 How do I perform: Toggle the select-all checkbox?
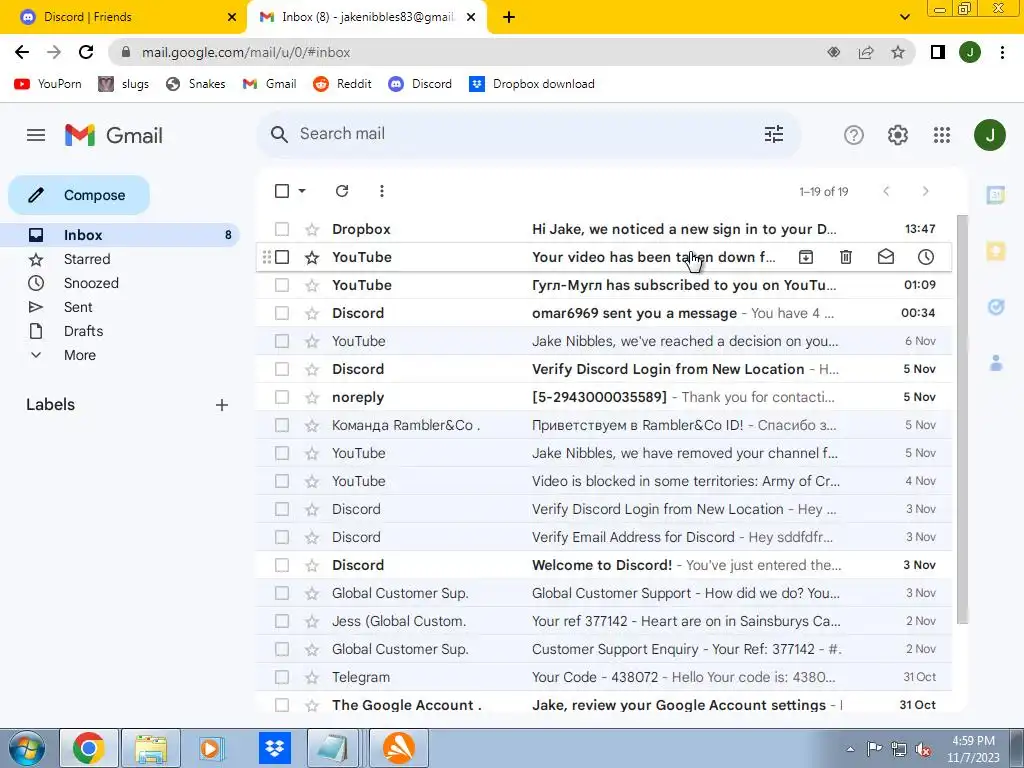tap(281, 191)
